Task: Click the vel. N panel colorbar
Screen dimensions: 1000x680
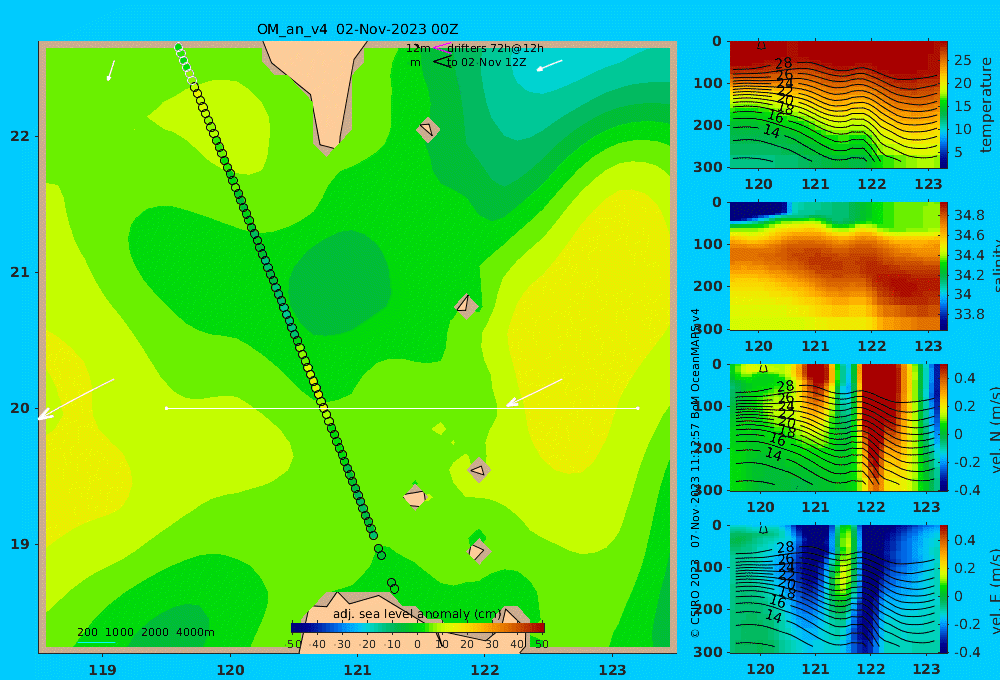Action: click(x=944, y=427)
